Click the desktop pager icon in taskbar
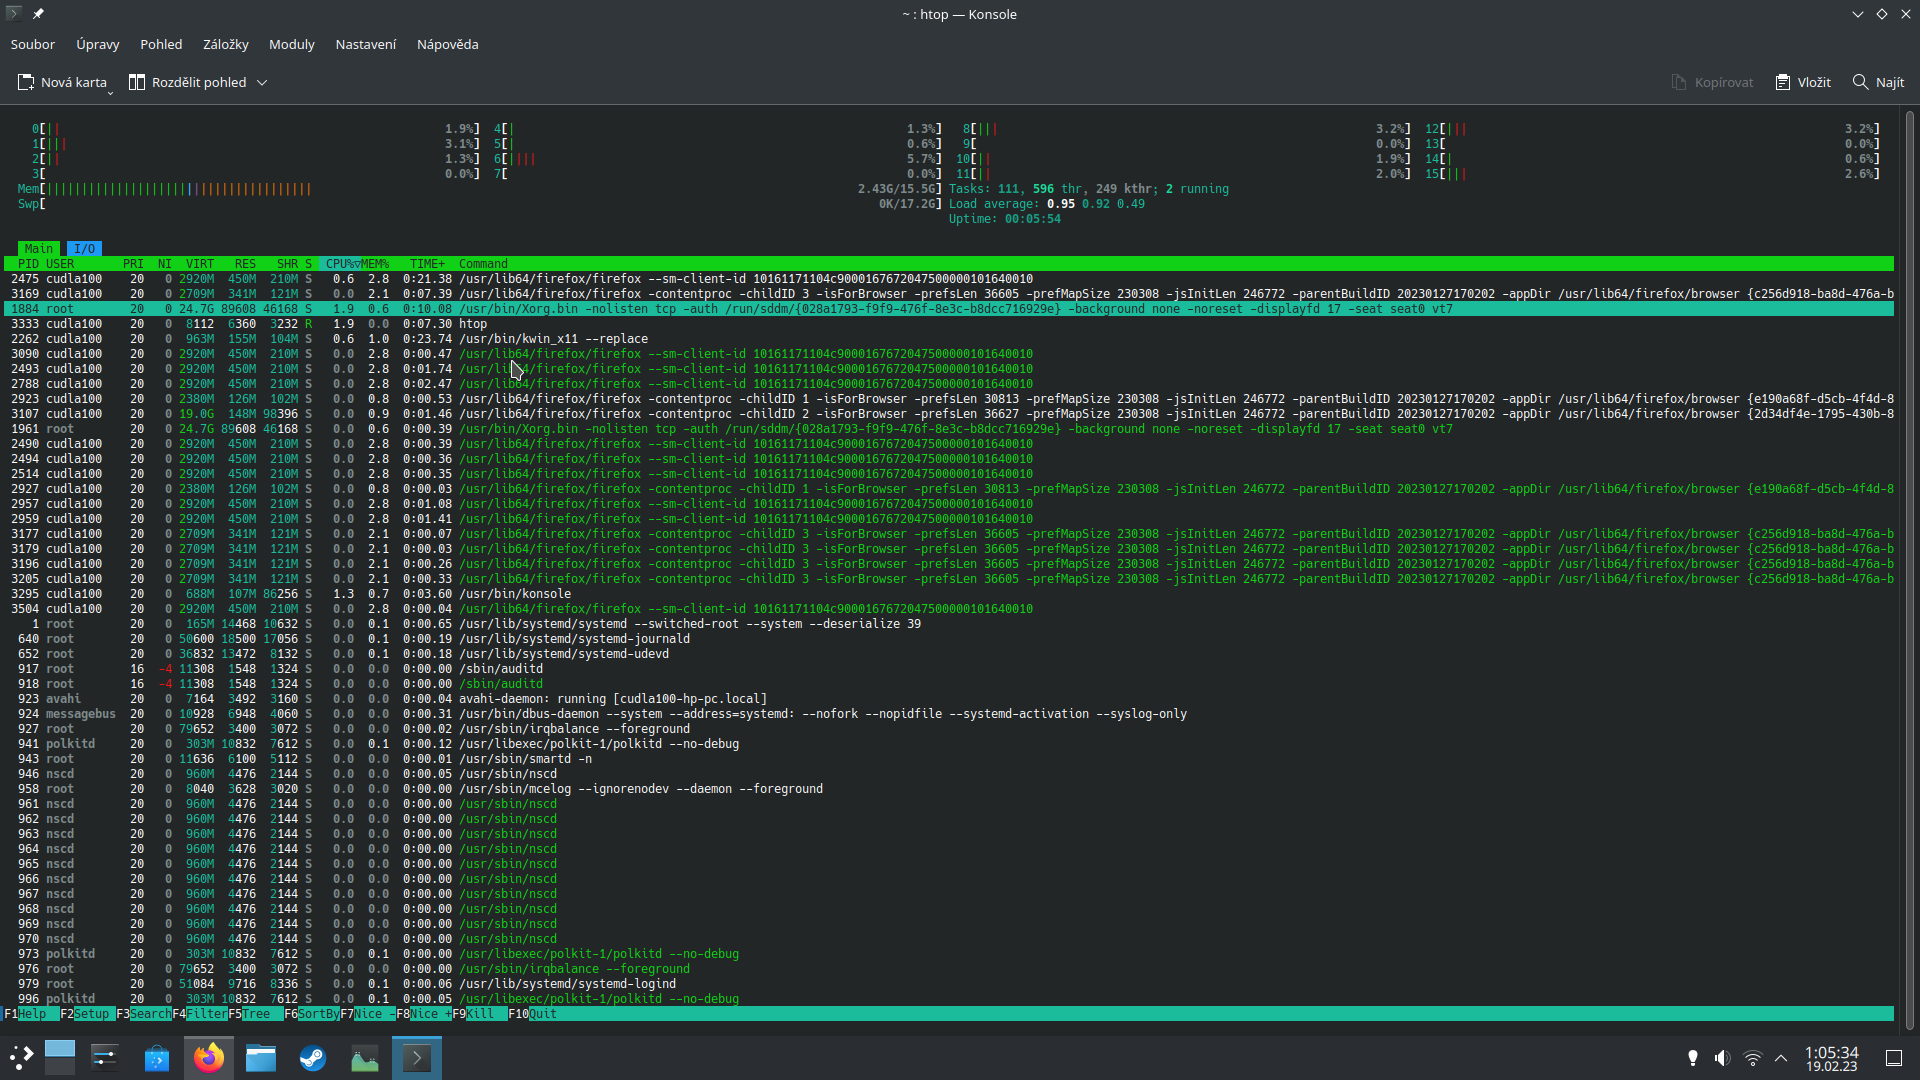Image resolution: width=1920 pixels, height=1080 pixels. [60, 1058]
